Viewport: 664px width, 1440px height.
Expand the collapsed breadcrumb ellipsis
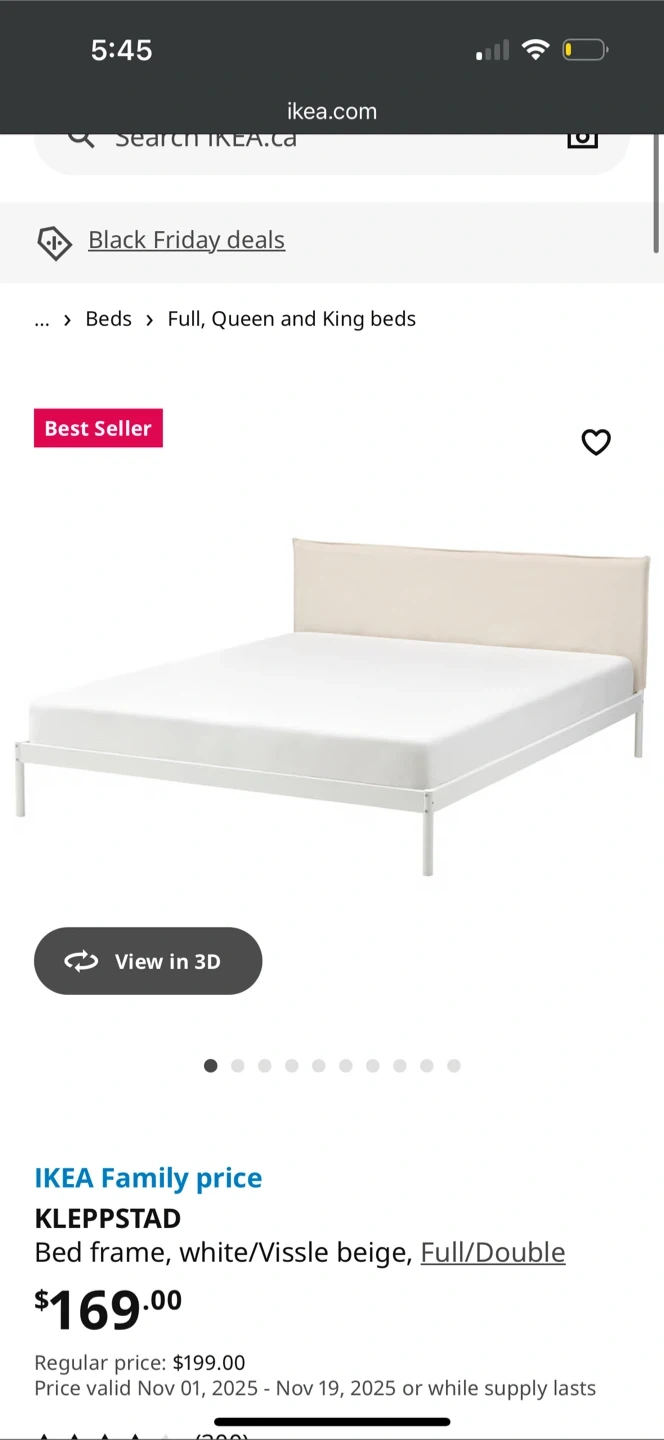click(x=42, y=319)
